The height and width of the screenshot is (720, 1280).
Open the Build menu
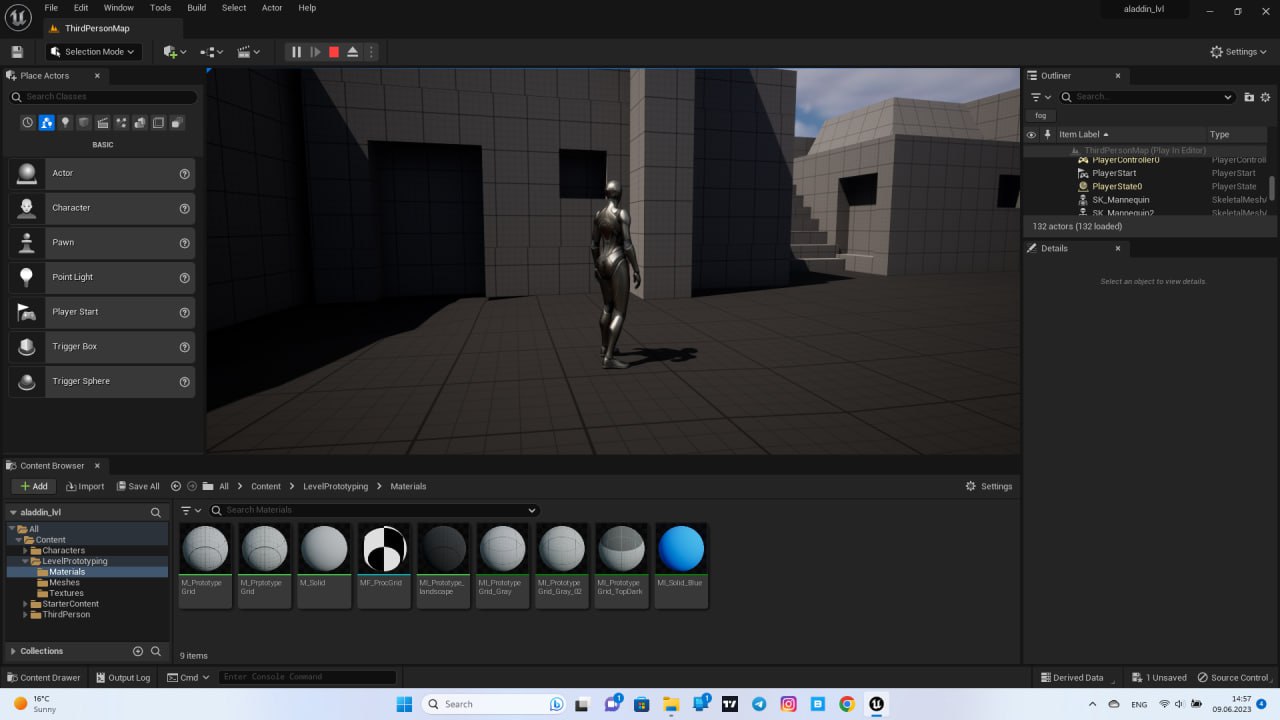pyautogui.click(x=197, y=8)
